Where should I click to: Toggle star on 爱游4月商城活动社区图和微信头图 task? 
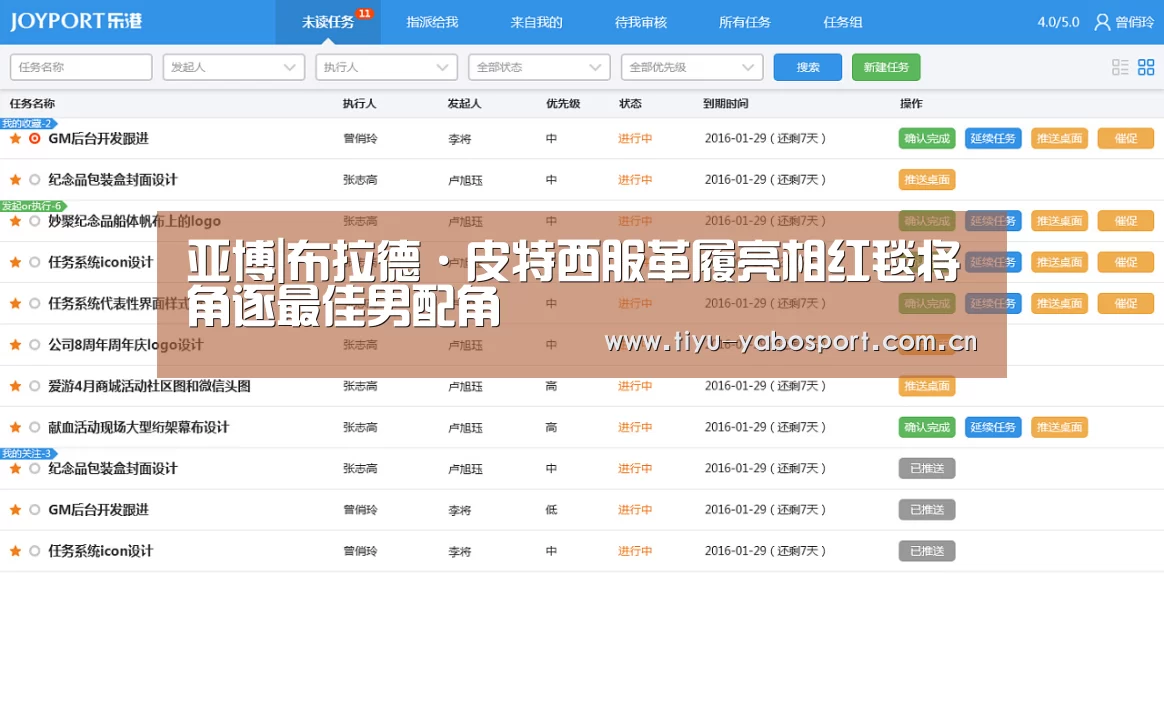pos(15,386)
